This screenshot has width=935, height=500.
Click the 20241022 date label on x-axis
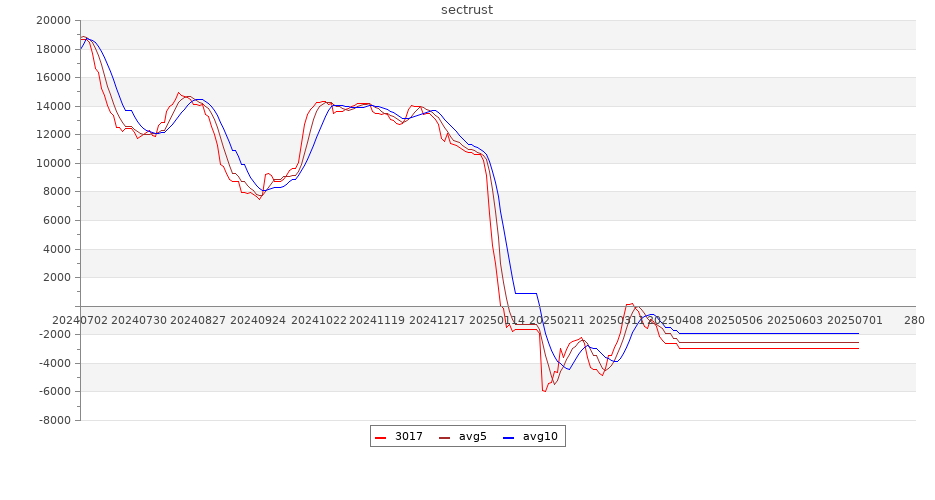pyautogui.click(x=317, y=320)
